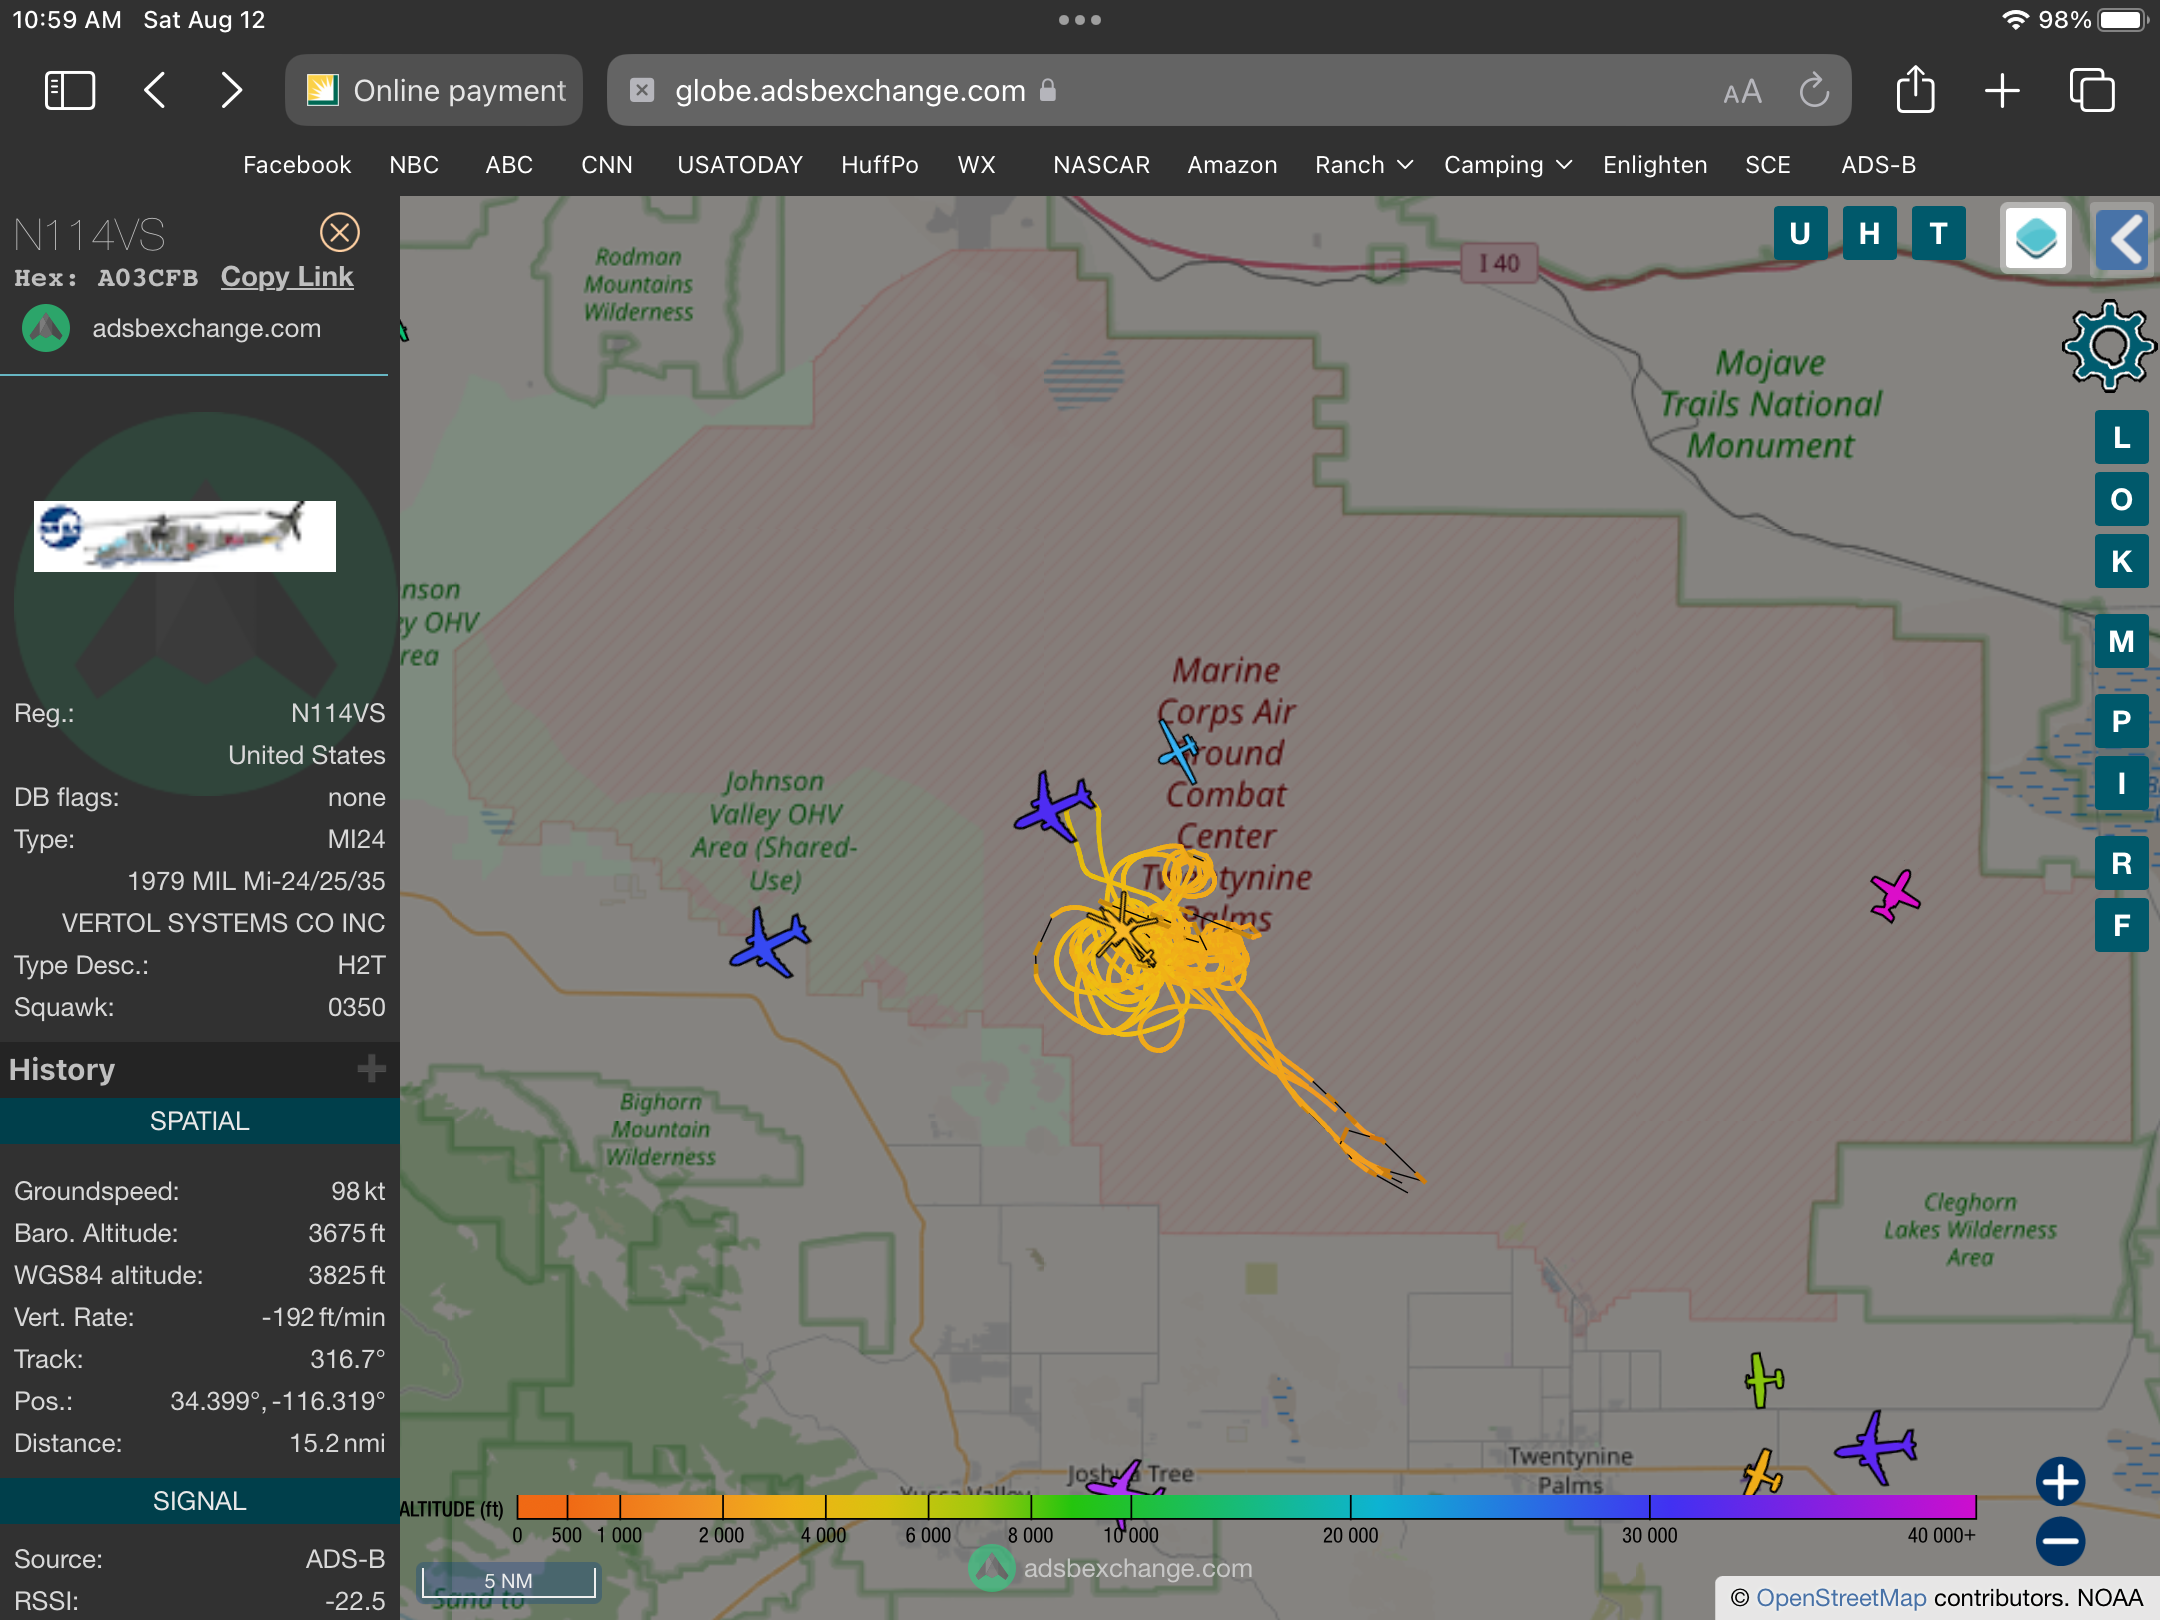
Task: Open the map layers selector
Action: 2035,238
